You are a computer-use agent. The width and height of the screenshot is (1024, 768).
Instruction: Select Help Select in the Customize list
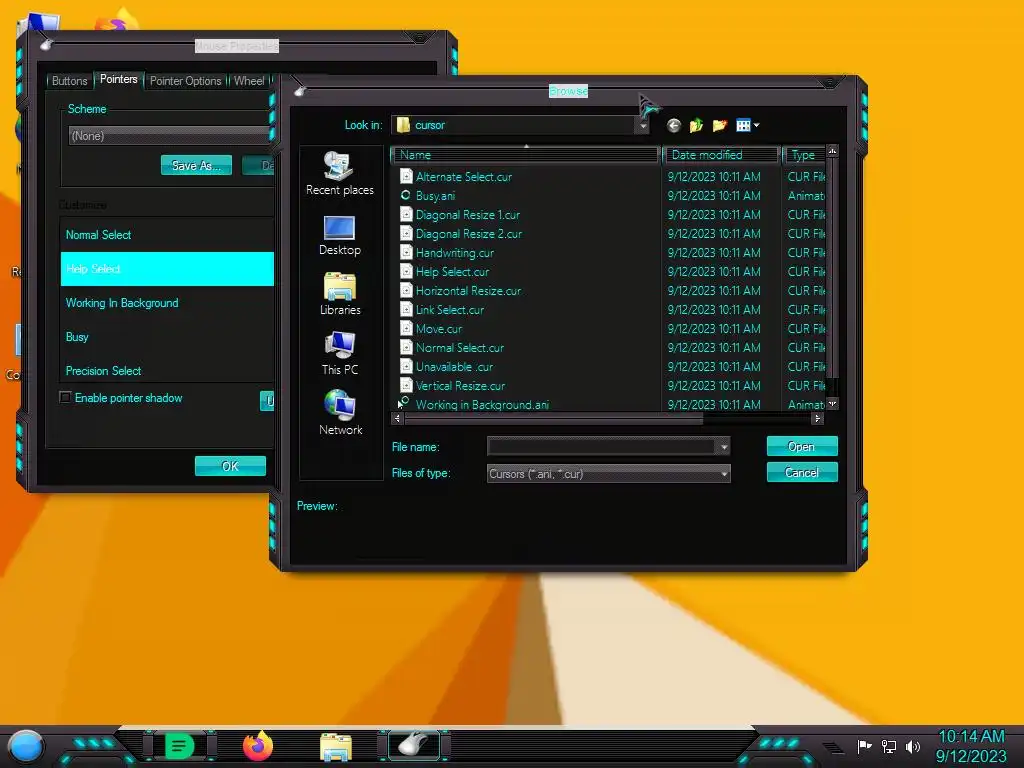[167, 269]
